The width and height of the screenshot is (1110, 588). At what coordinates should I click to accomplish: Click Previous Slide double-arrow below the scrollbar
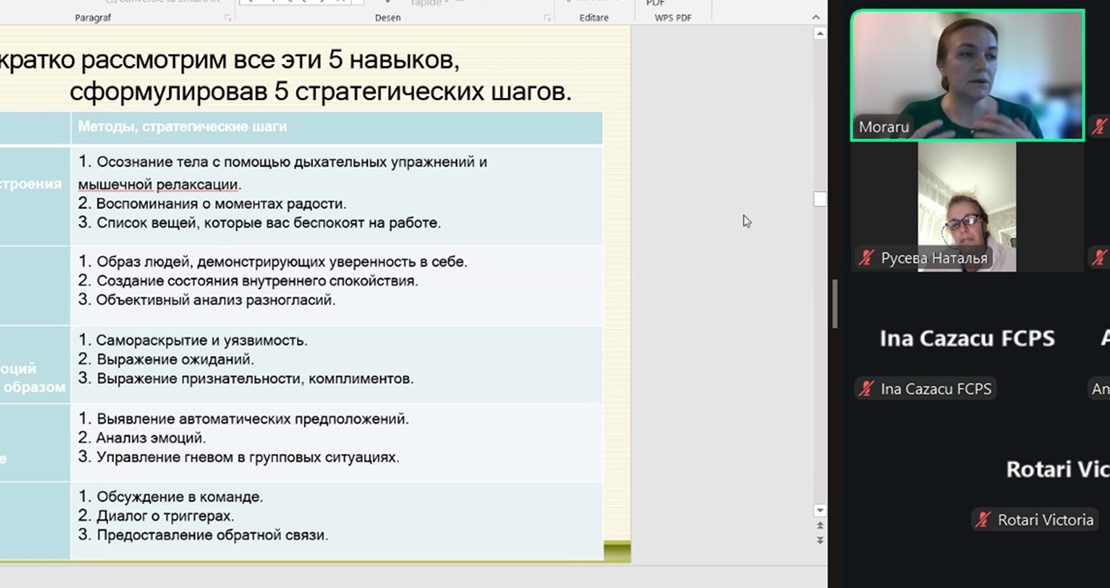coord(820,526)
